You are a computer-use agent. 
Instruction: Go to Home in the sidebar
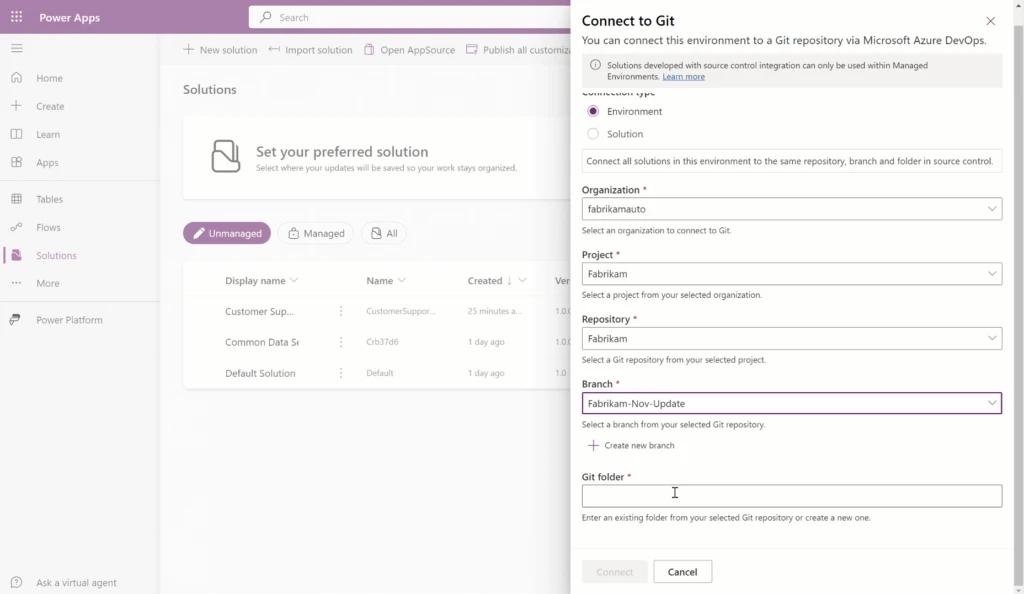tap(49, 78)
